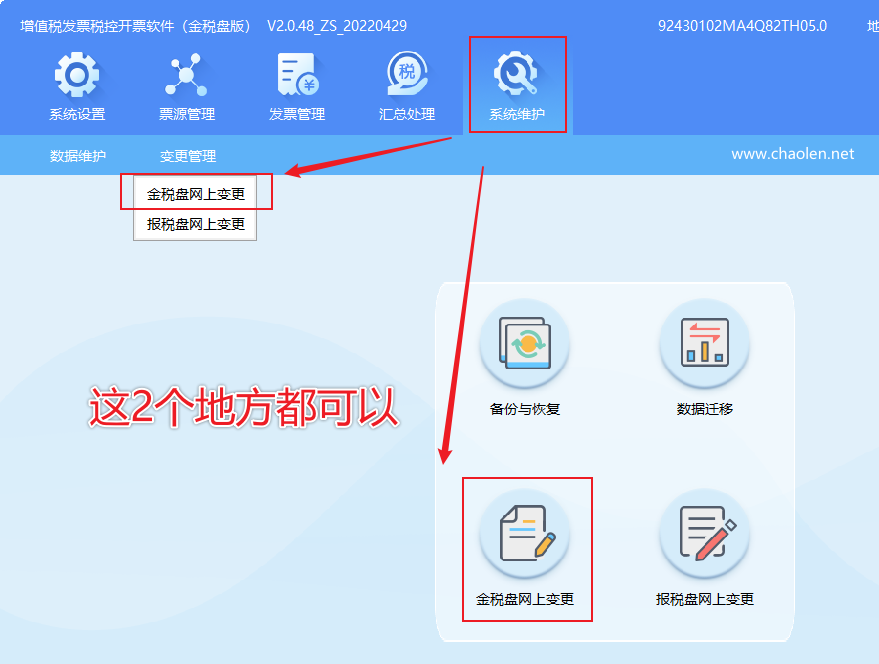Open the 发票管理 invoice icon
This screenshot has width=879, height=664.
[x=298, y=75]
